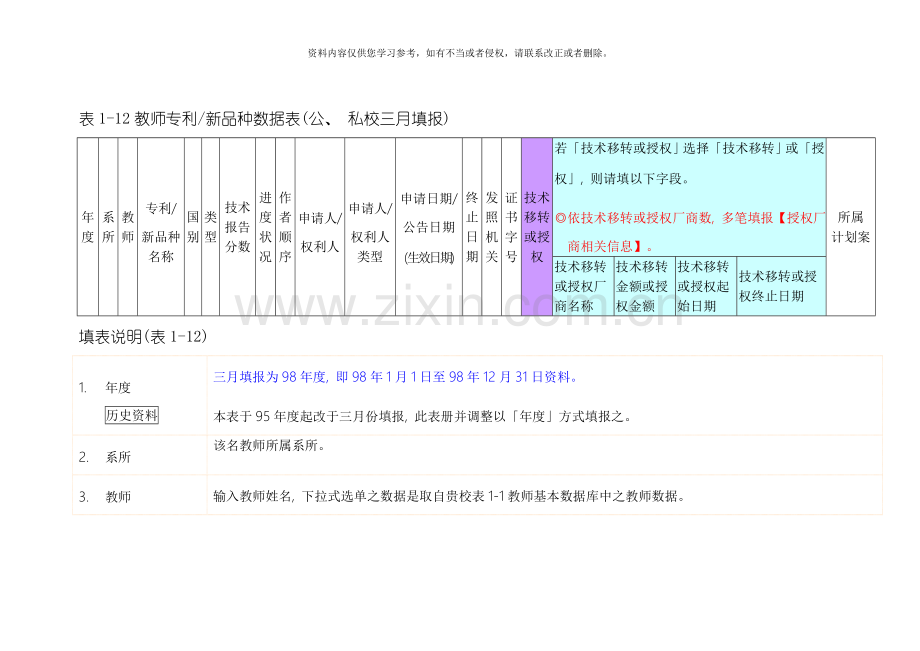
Task: Select the '教师' column header in table
Action: [x=128, y=227]
